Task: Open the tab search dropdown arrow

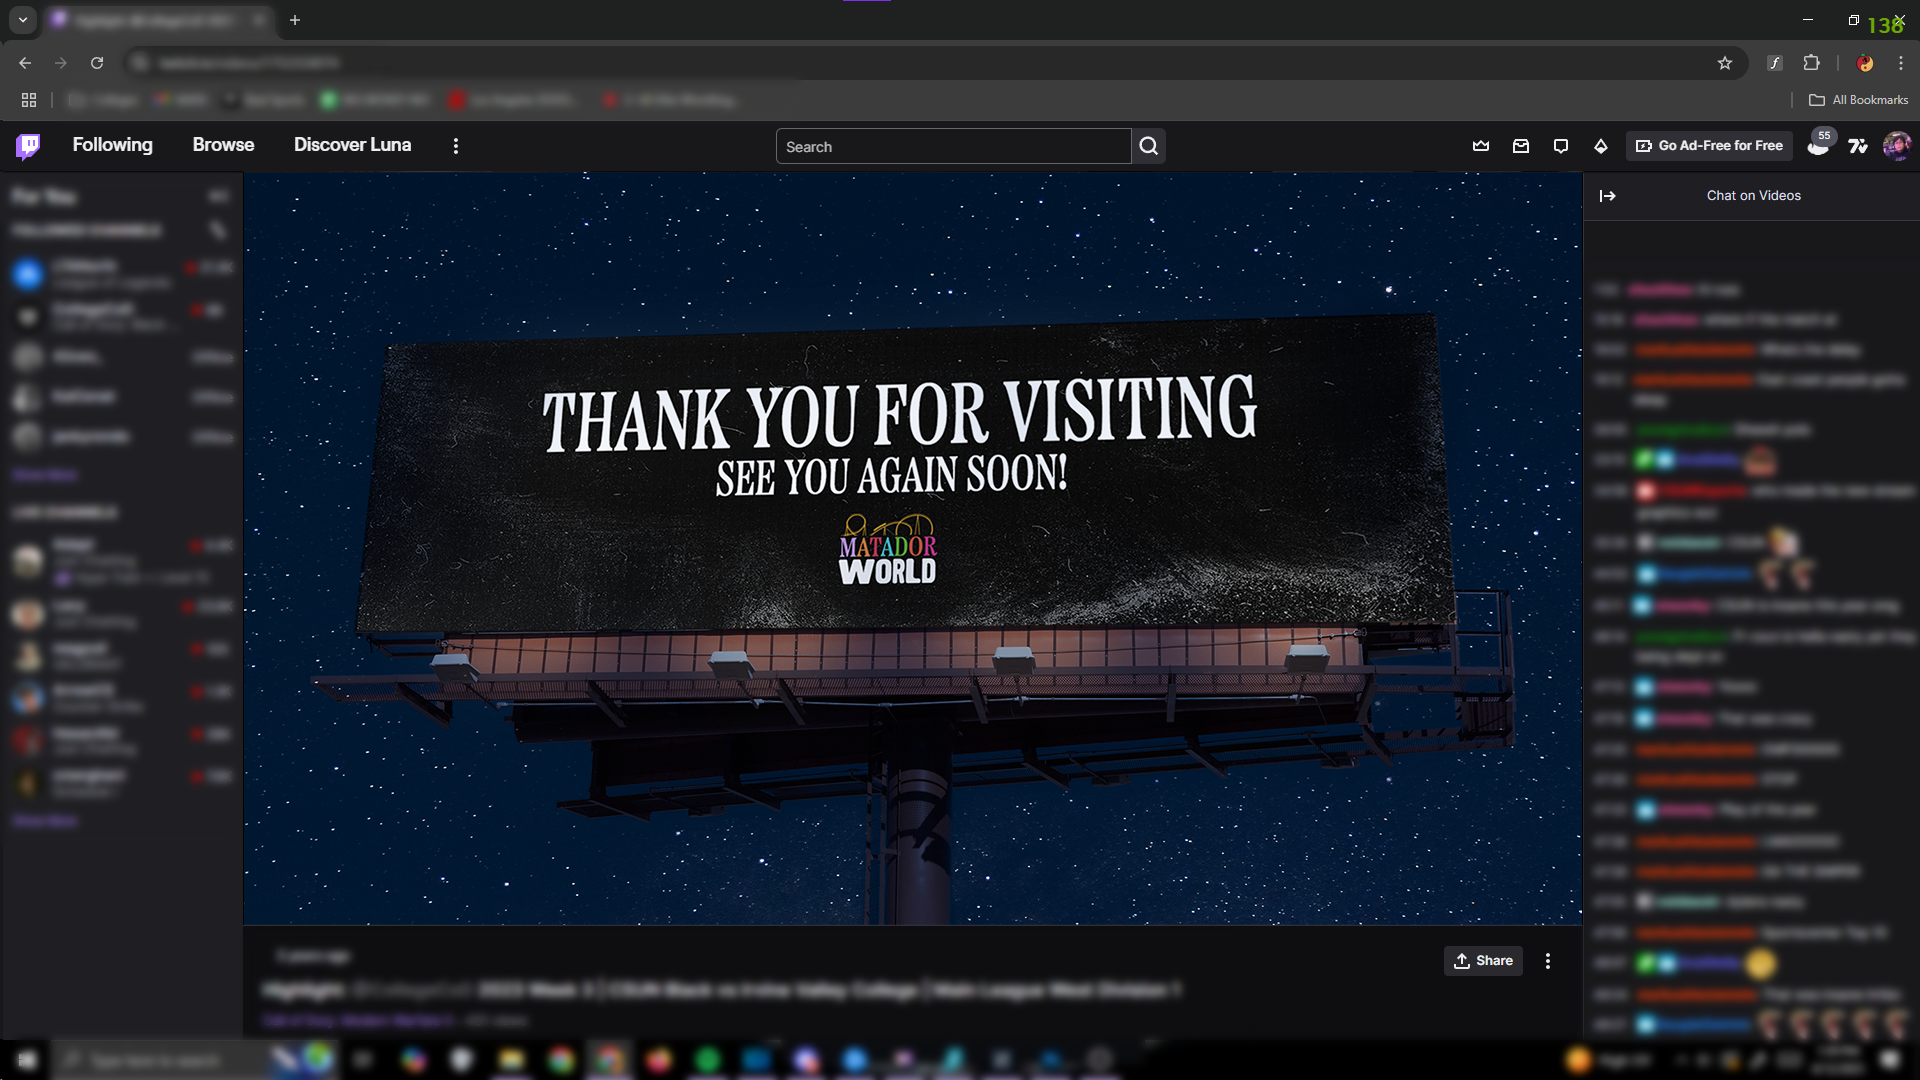Action: pyautogui.click(x=22, y=20)
